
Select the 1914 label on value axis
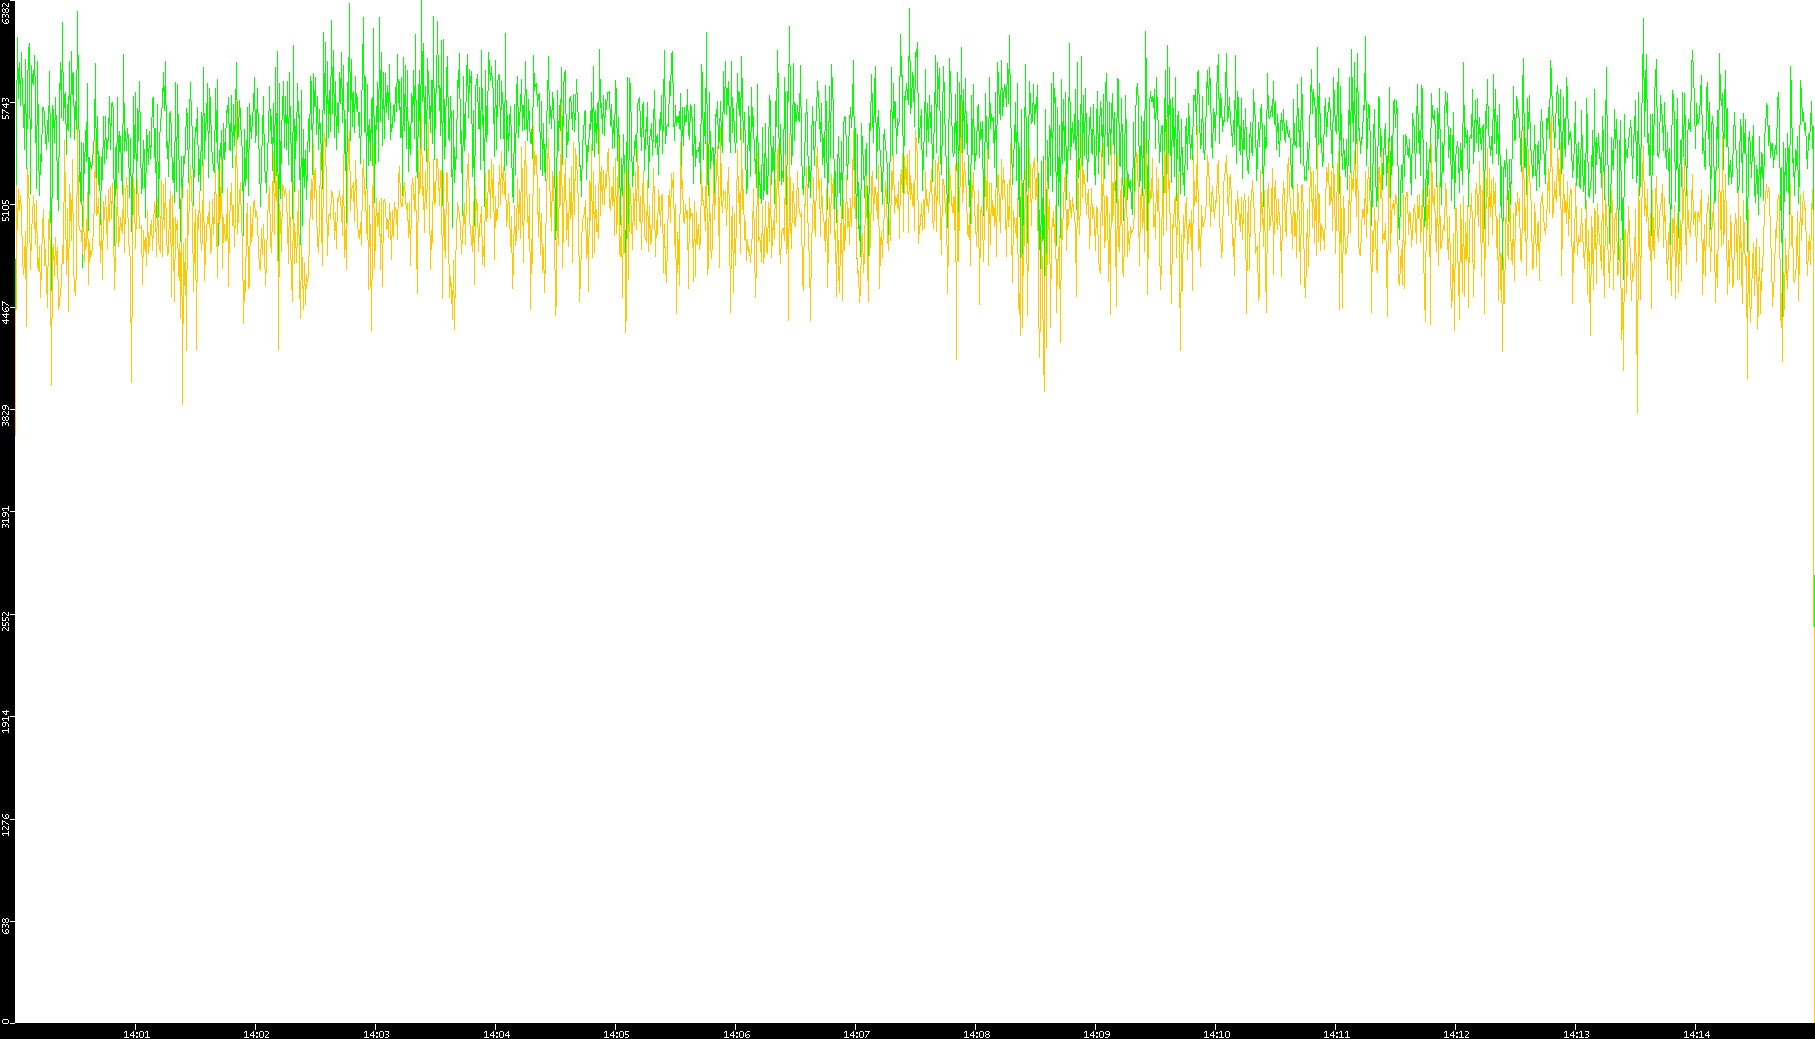click(6, 722)
